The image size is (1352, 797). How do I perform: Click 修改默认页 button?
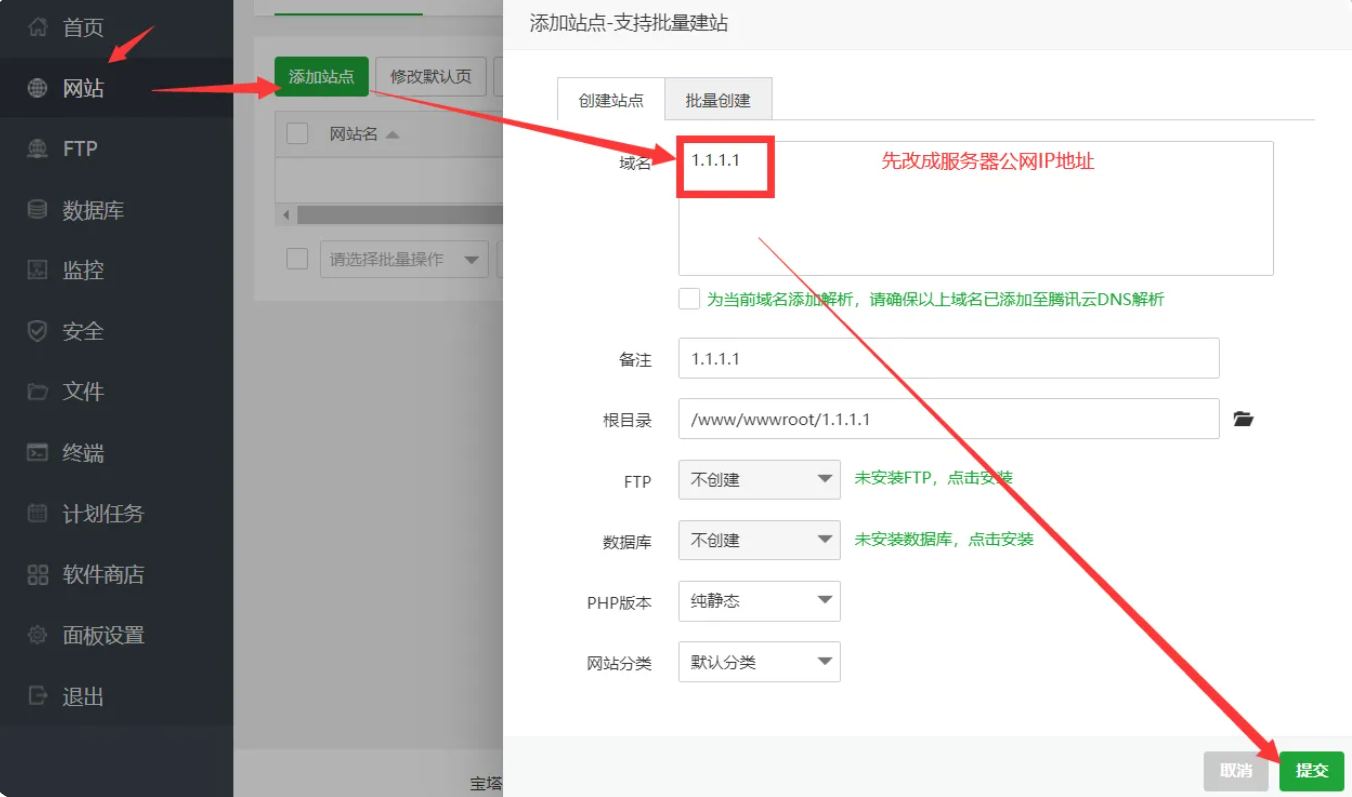point(431,76)
